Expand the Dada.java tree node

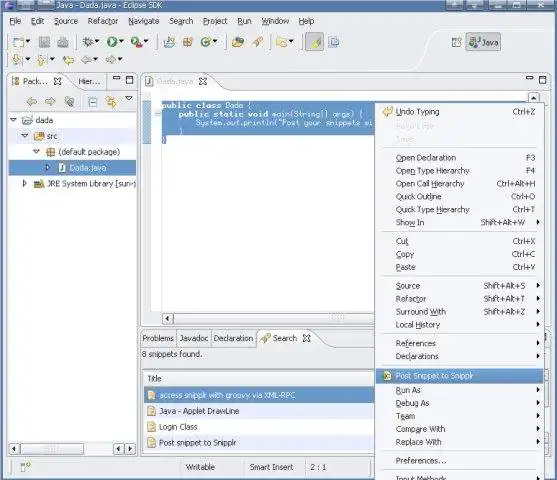(x=48, y=167)
